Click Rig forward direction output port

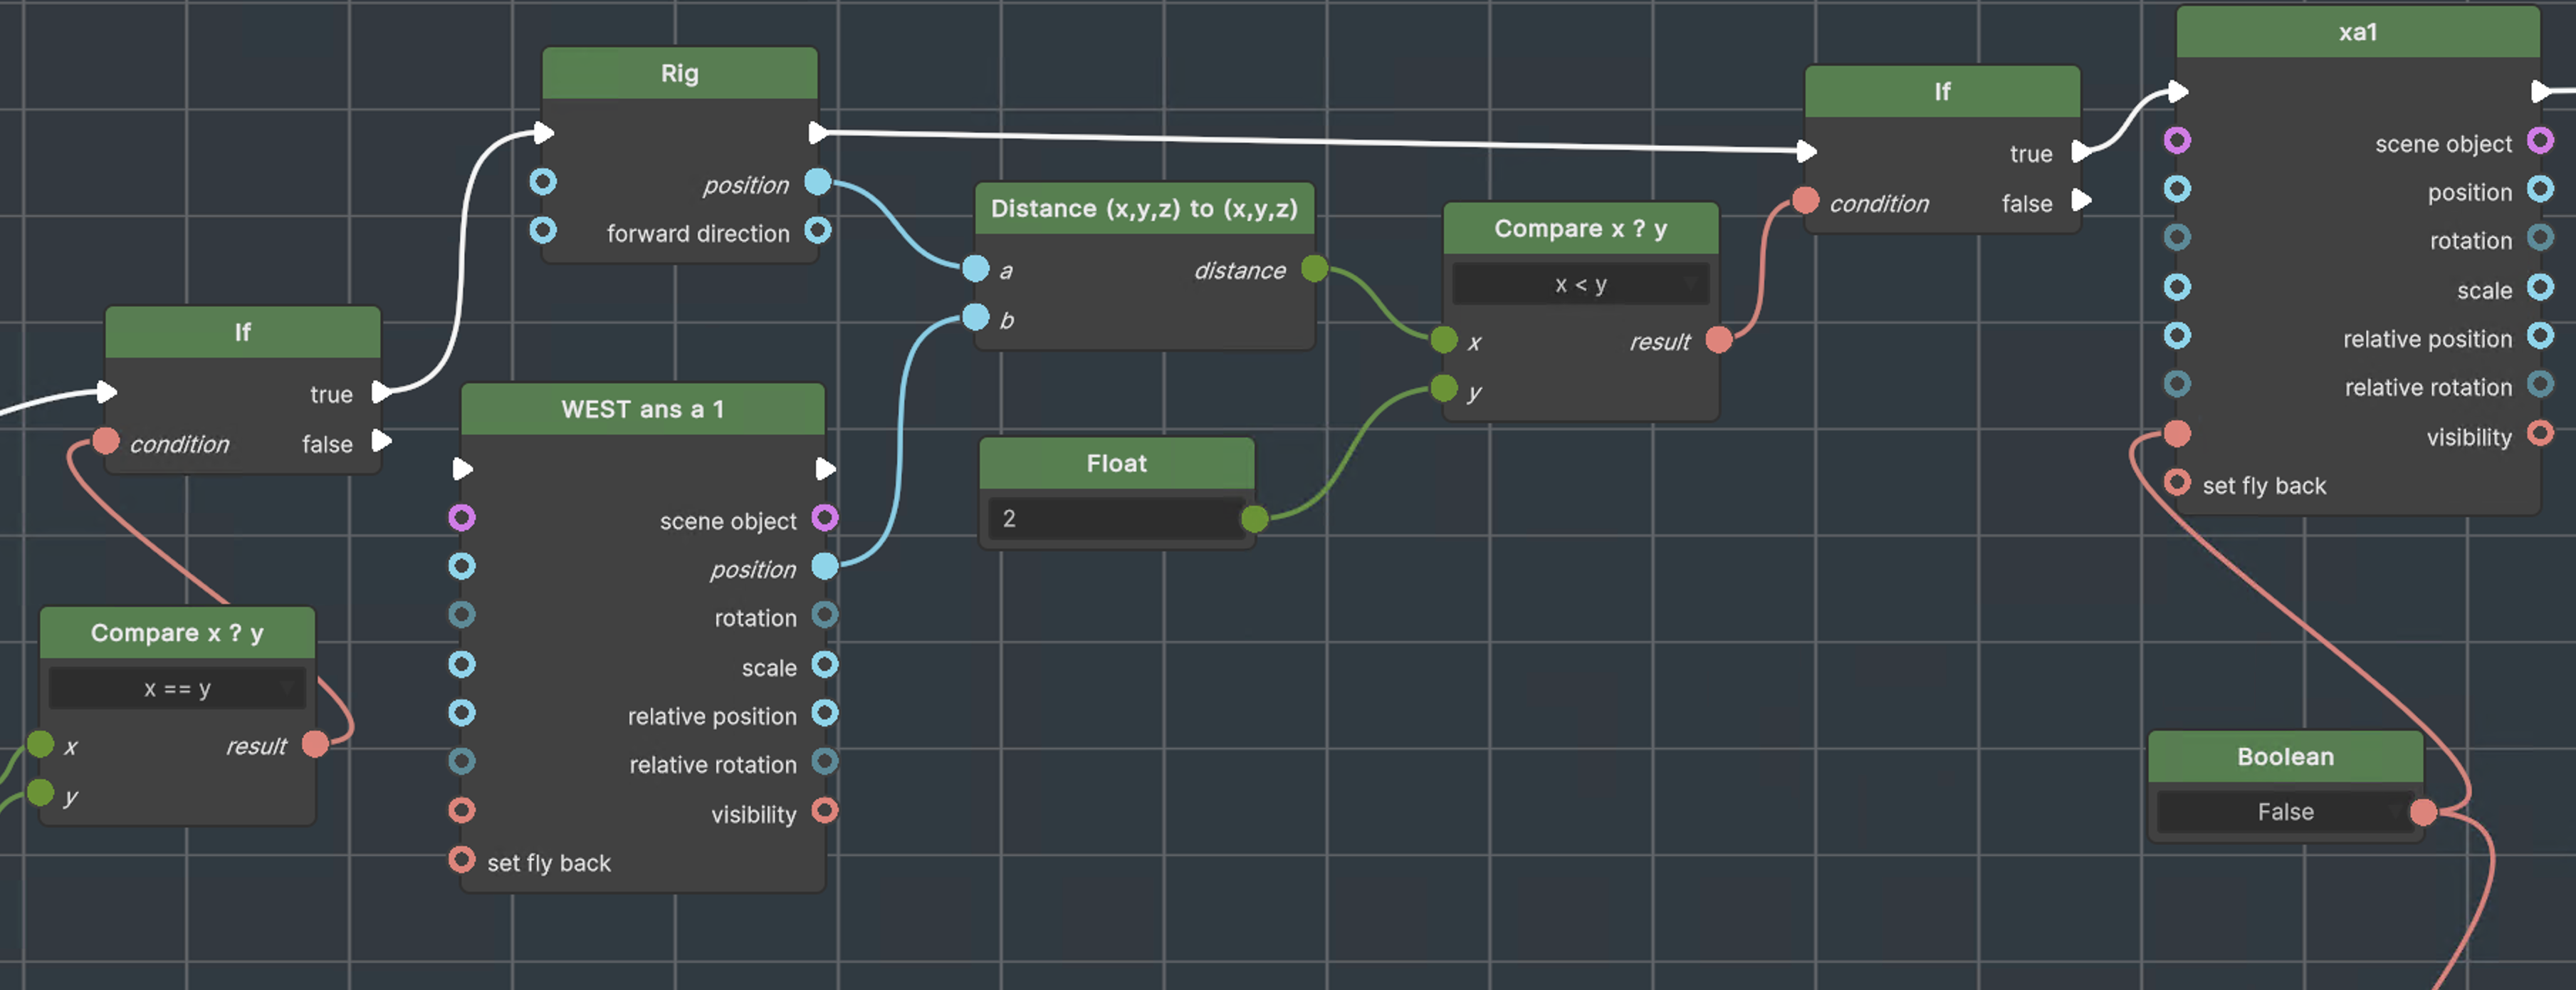point(817,231)
